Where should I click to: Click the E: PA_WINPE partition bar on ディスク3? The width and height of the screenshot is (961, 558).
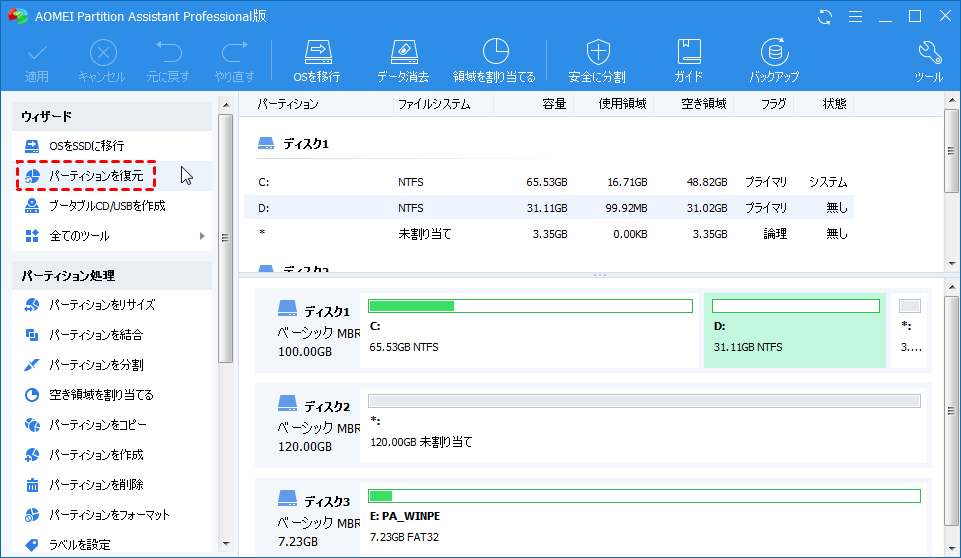[x=644, y=496]
